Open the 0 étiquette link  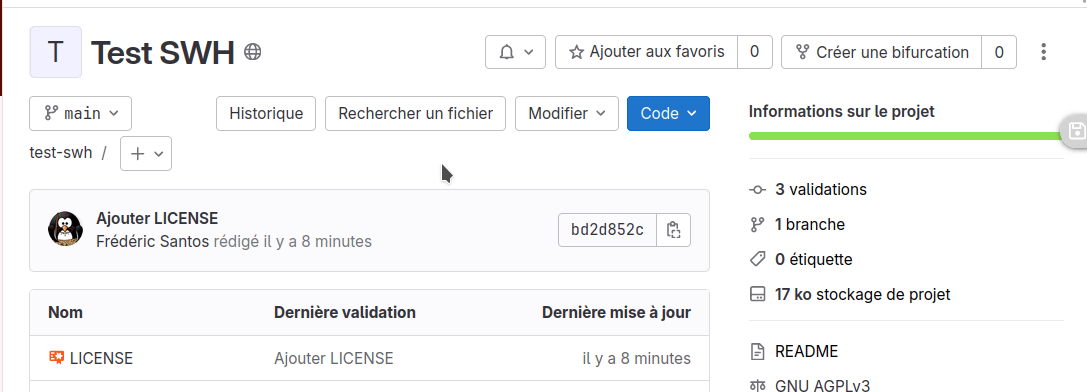(814, 259)
